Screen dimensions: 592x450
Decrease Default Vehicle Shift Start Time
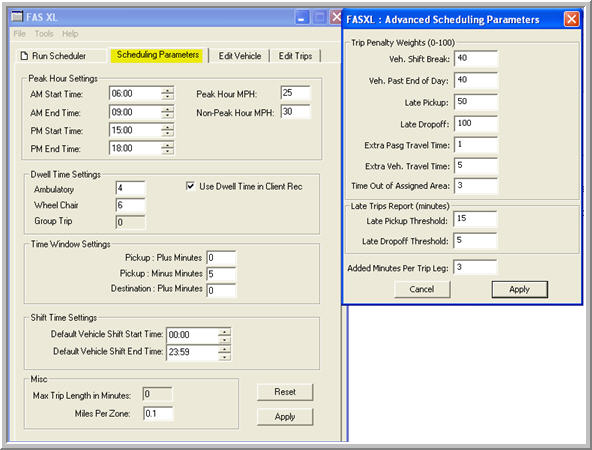pos(224,339)
